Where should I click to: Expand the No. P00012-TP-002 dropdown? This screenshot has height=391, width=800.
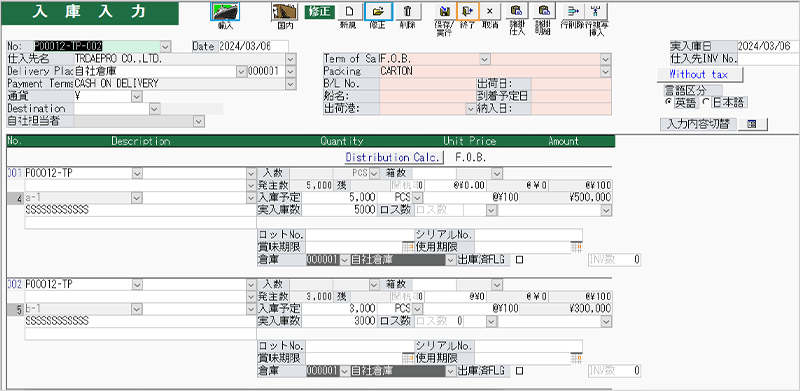(164, 46)
